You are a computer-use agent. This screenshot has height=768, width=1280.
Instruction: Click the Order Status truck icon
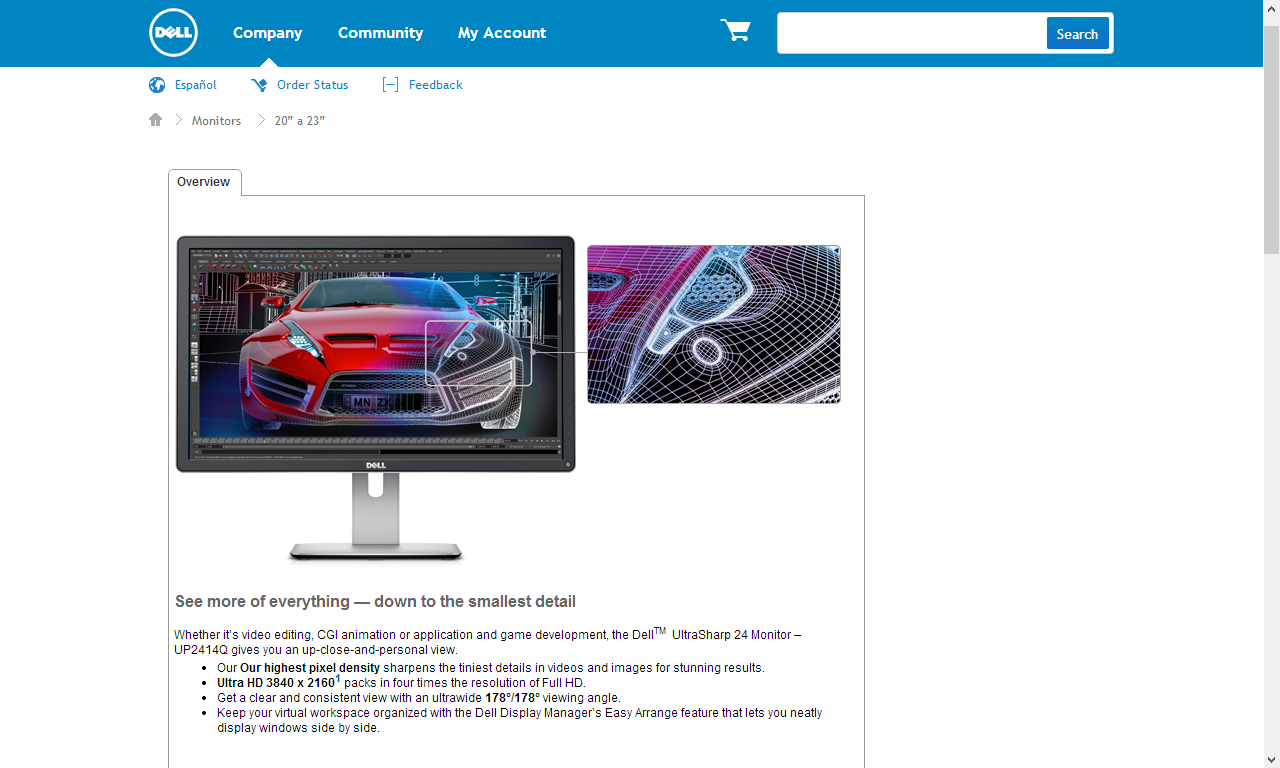pyautogui.click(x=259, y=85)
